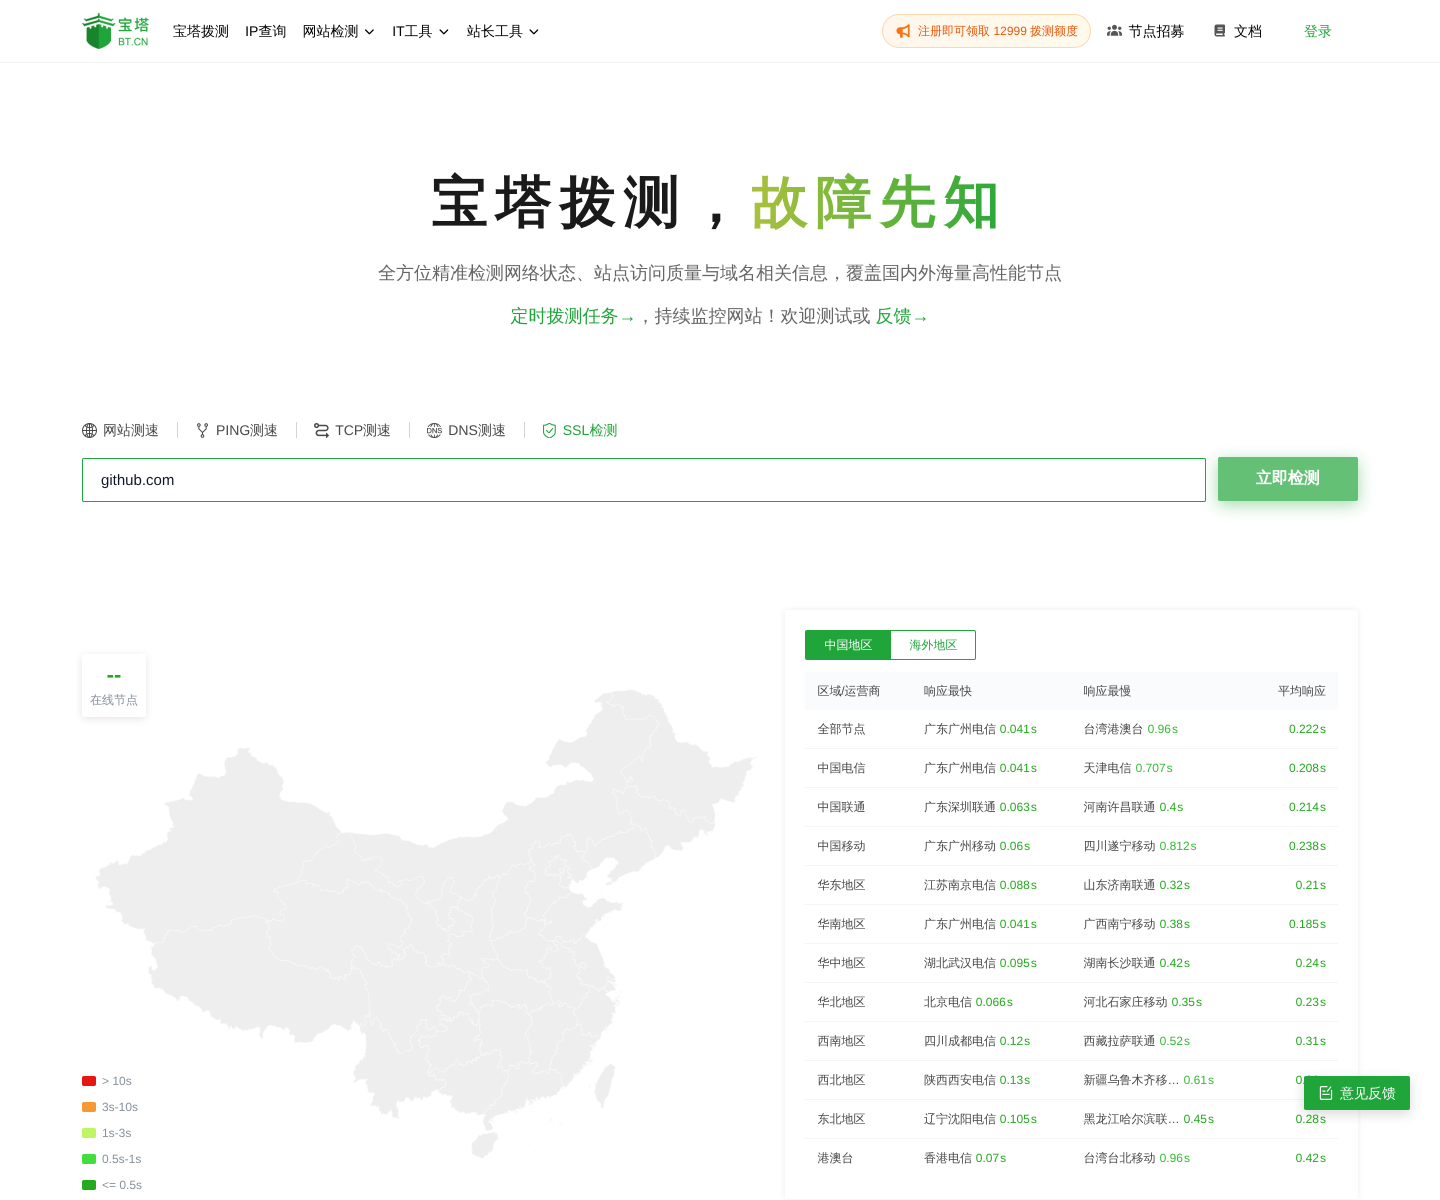
Task: Click the github.com domain input field
Action: click(644, 480)
